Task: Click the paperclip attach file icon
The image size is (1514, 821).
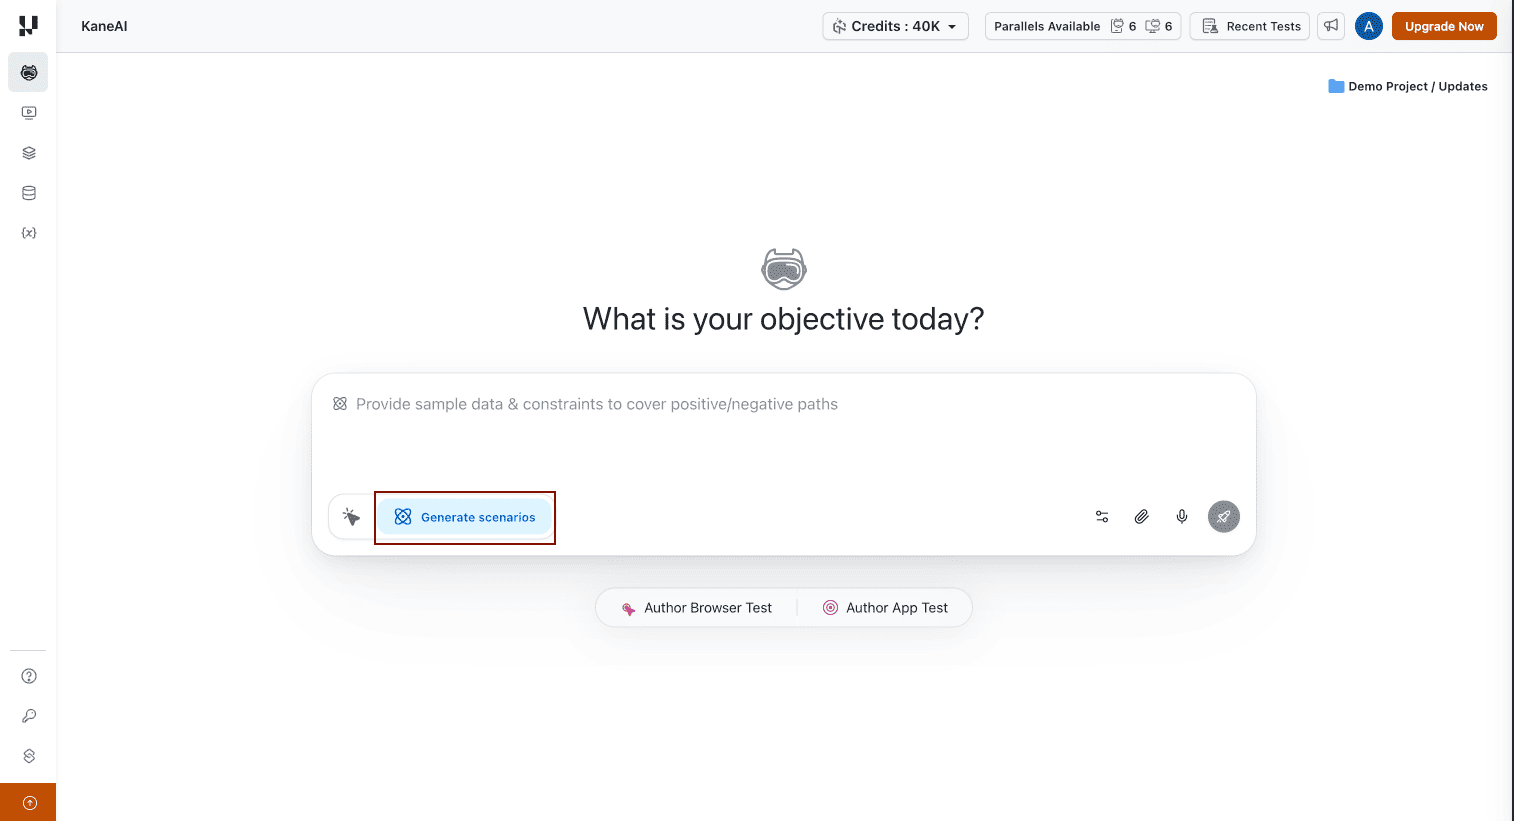Action: (1142, 517)
